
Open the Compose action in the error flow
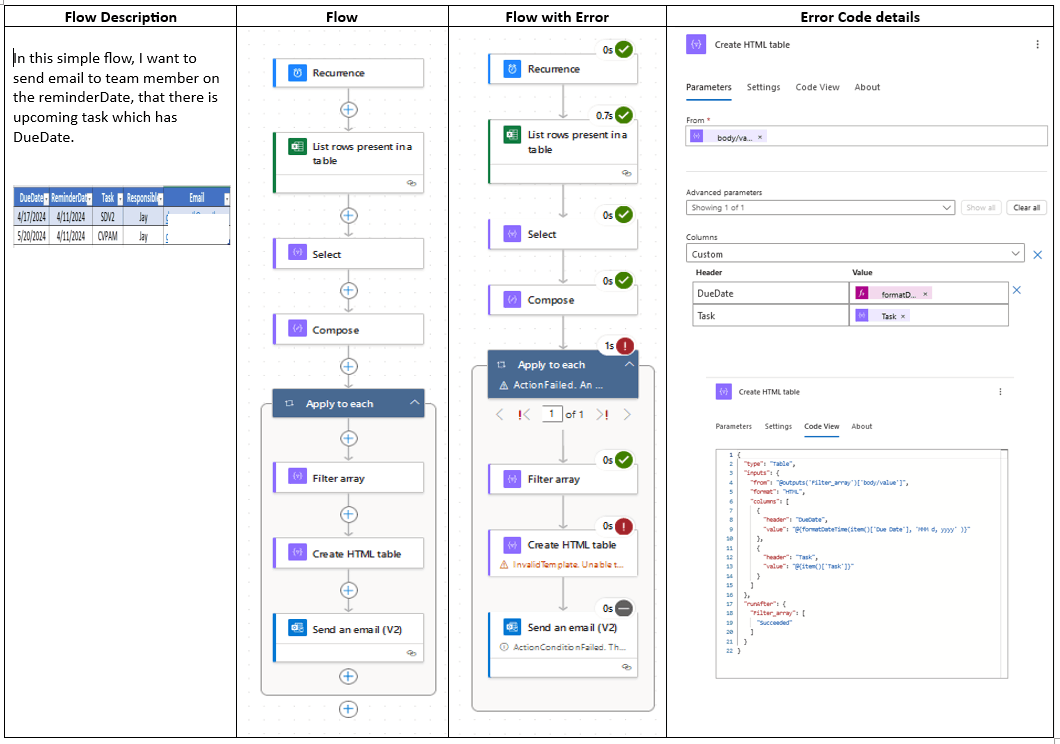[562, 300]
